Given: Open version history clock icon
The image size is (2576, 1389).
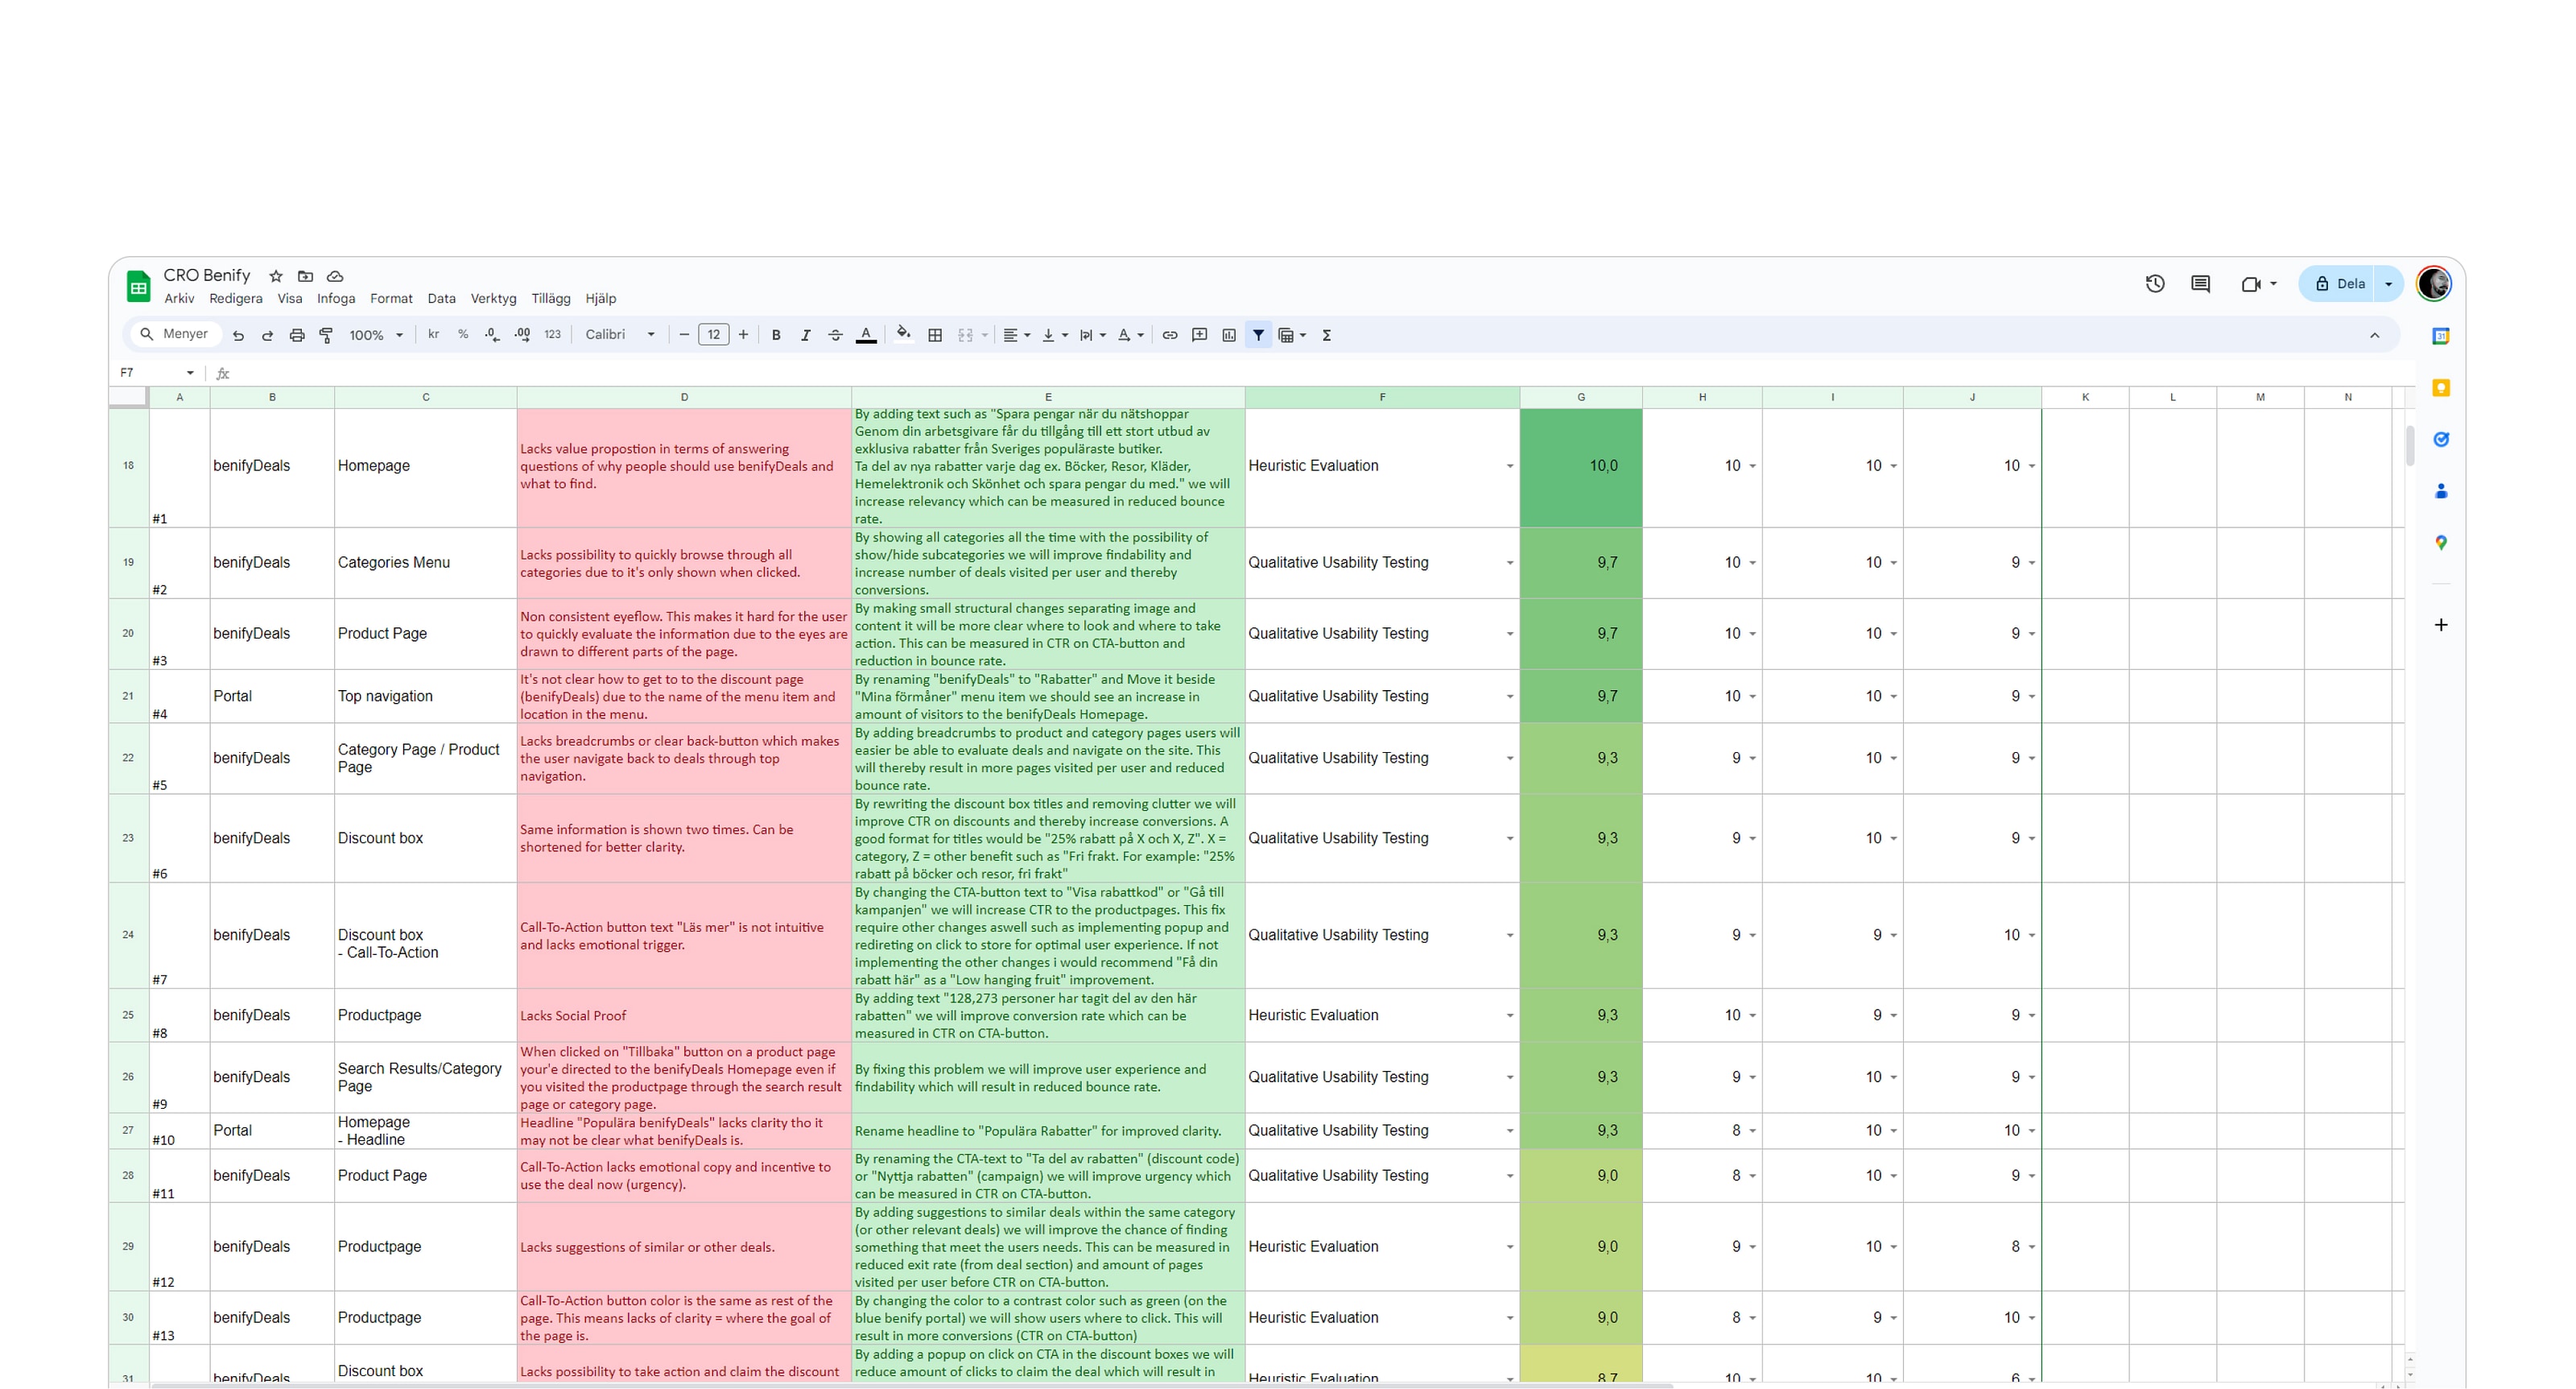Looking at the screenshot, I should click(x=2155, y=284).
